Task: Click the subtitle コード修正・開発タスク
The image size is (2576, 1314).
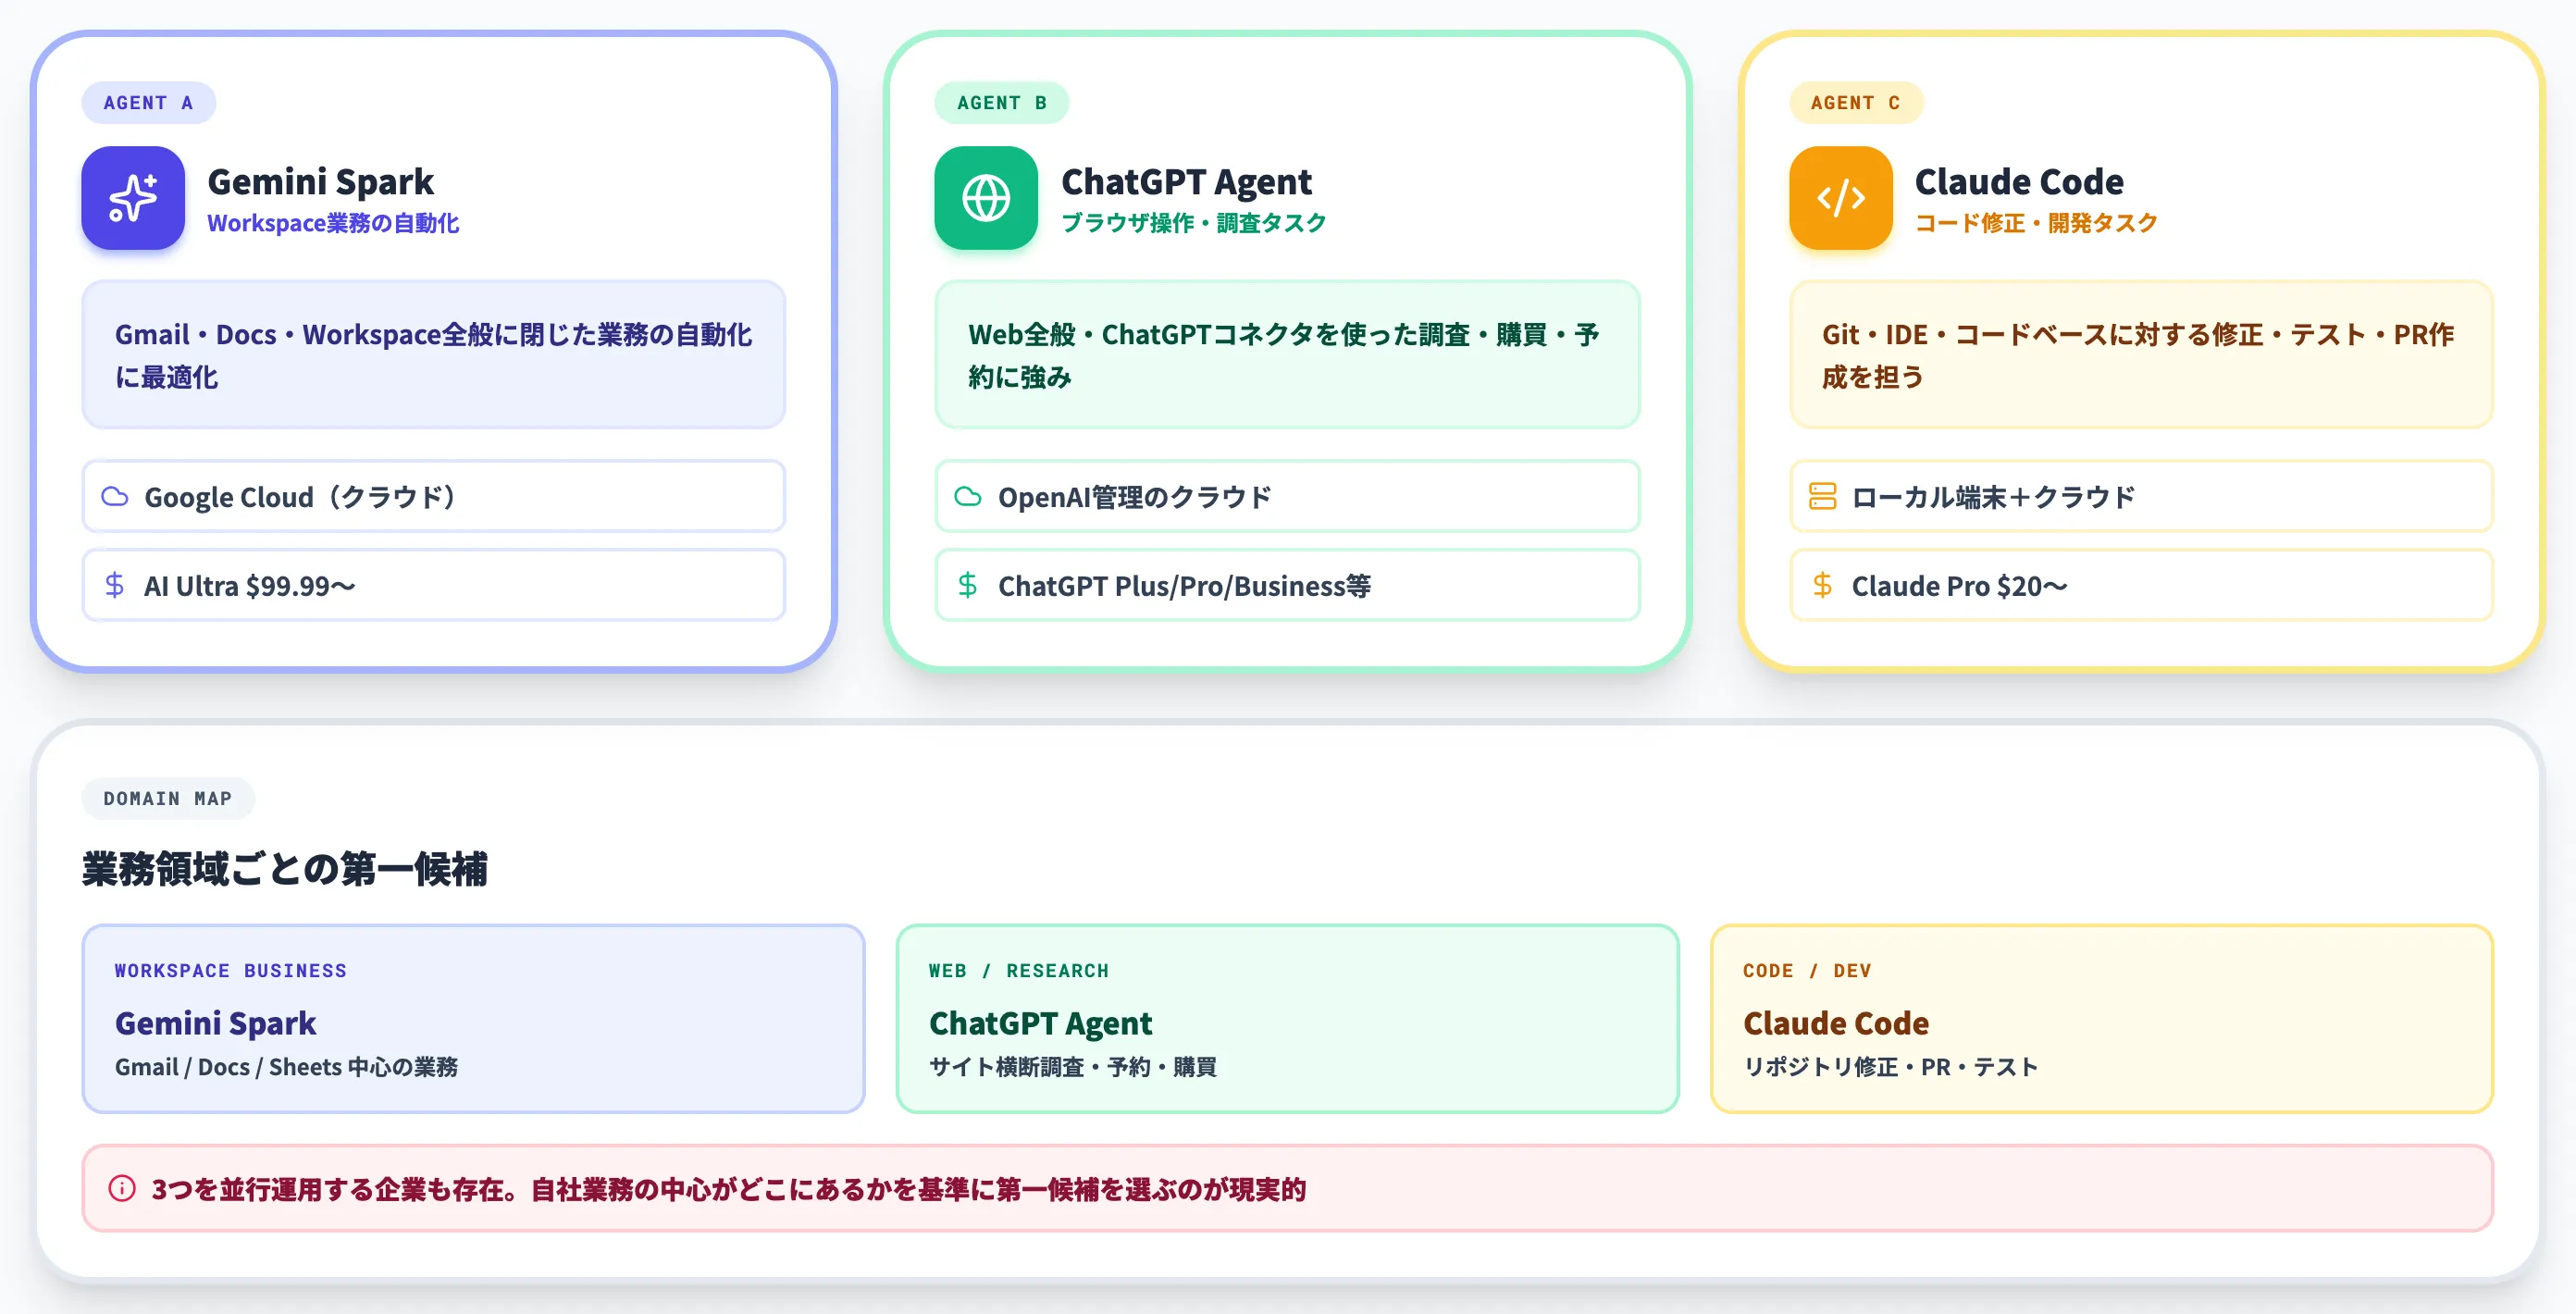Action: point(2036,223)
